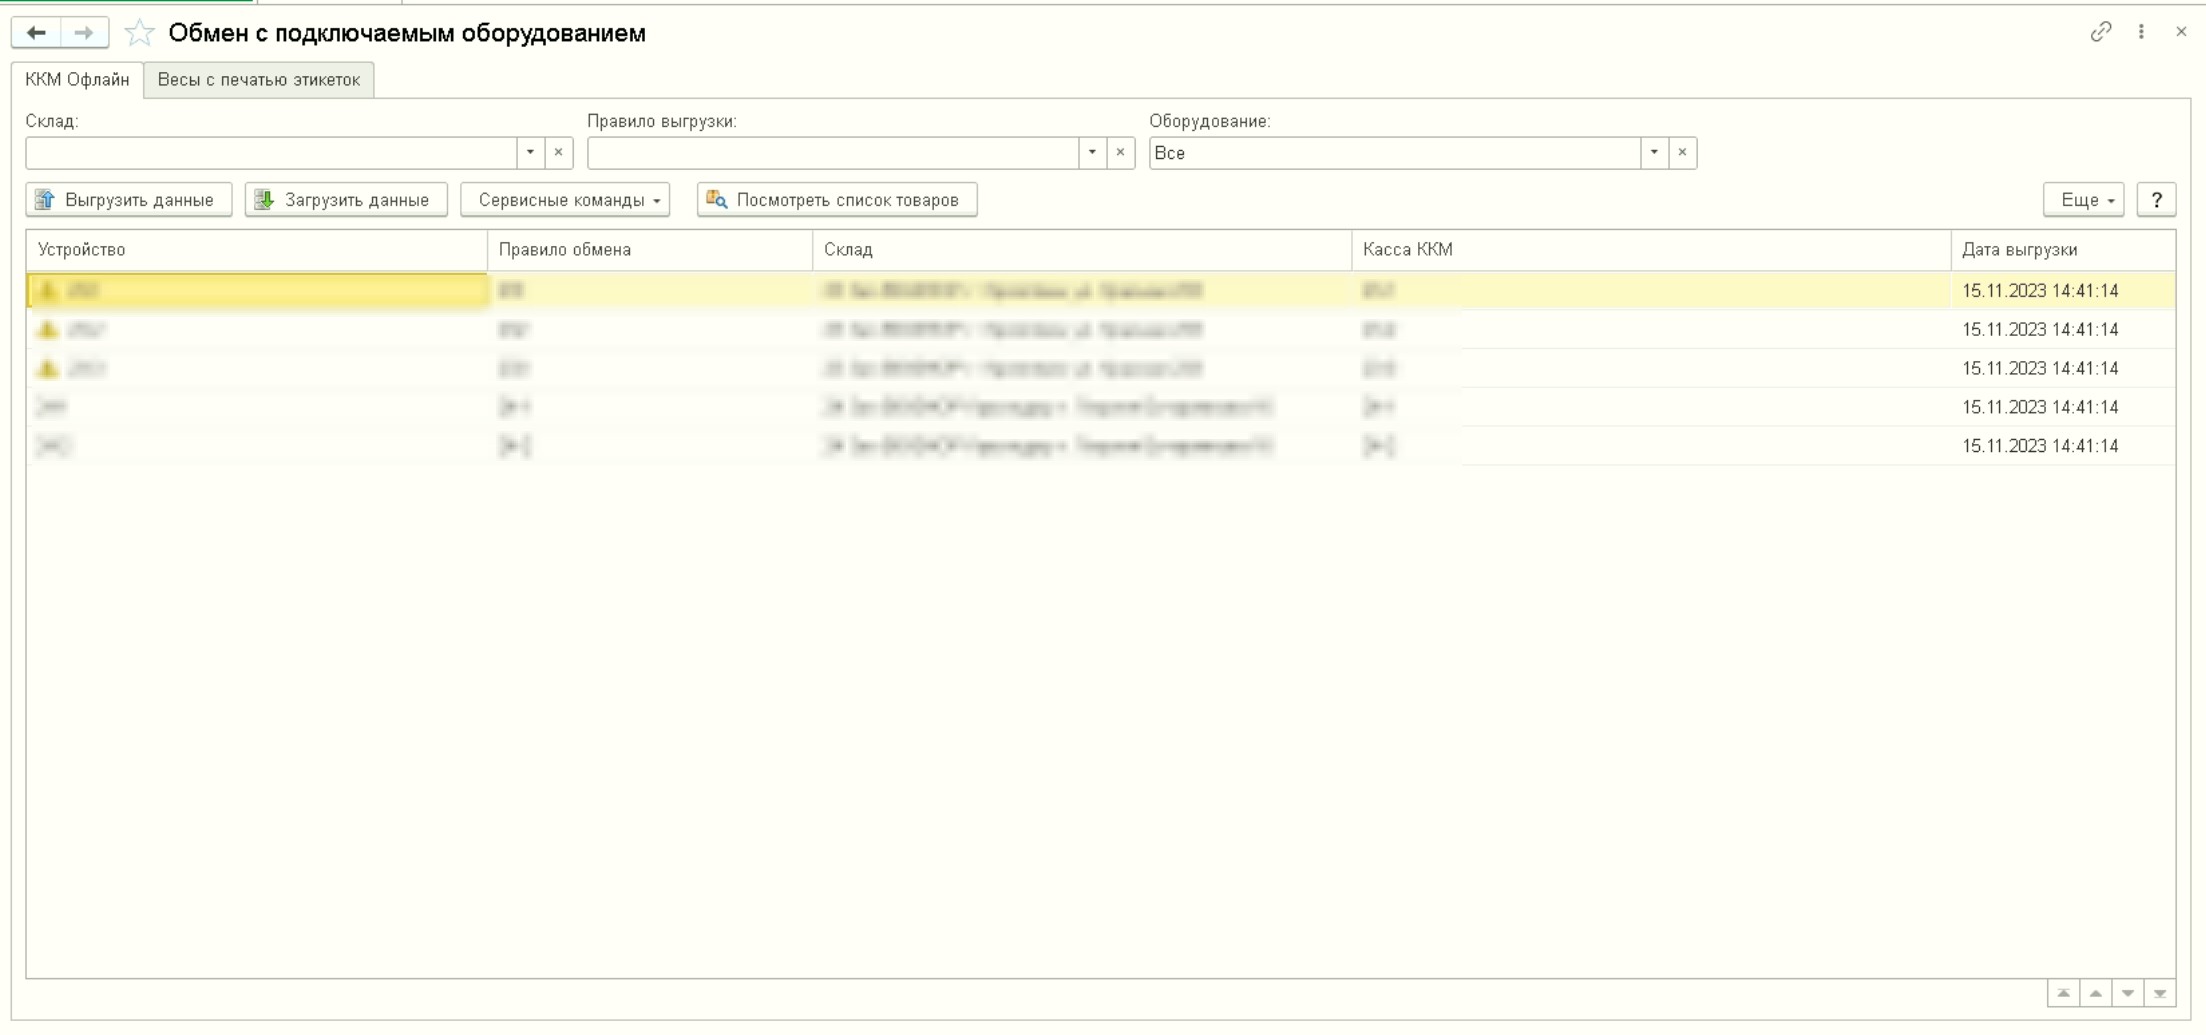Click the forward navigation arrow
This screenshot has width=2206, height=1035.
(x=84, y=33)
